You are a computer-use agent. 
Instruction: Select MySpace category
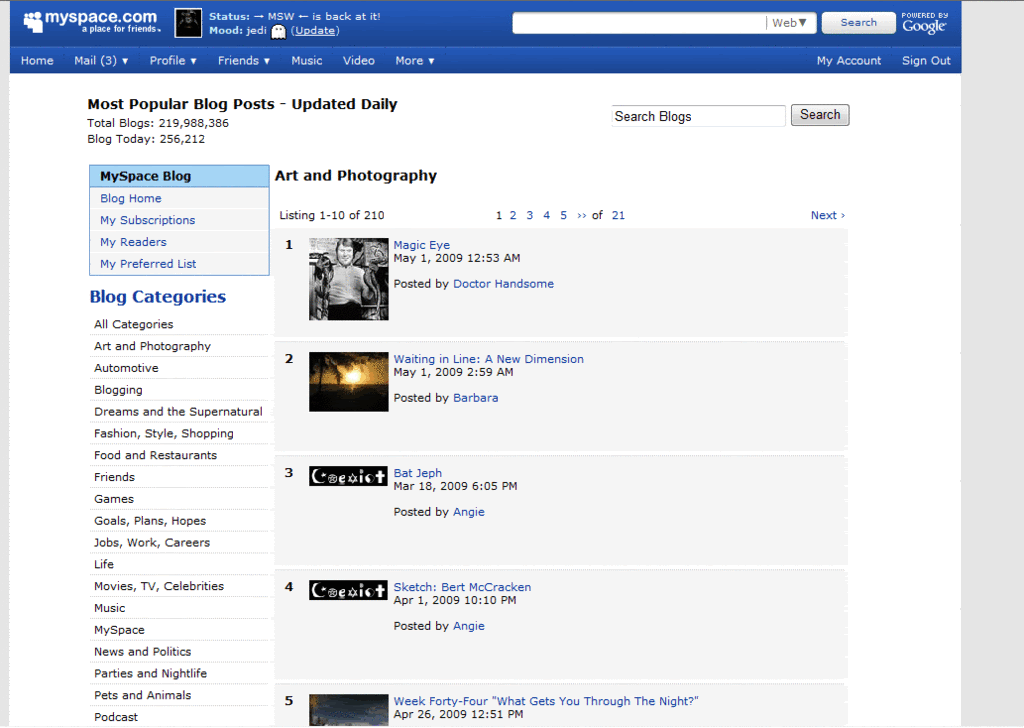tap(120, 630)
